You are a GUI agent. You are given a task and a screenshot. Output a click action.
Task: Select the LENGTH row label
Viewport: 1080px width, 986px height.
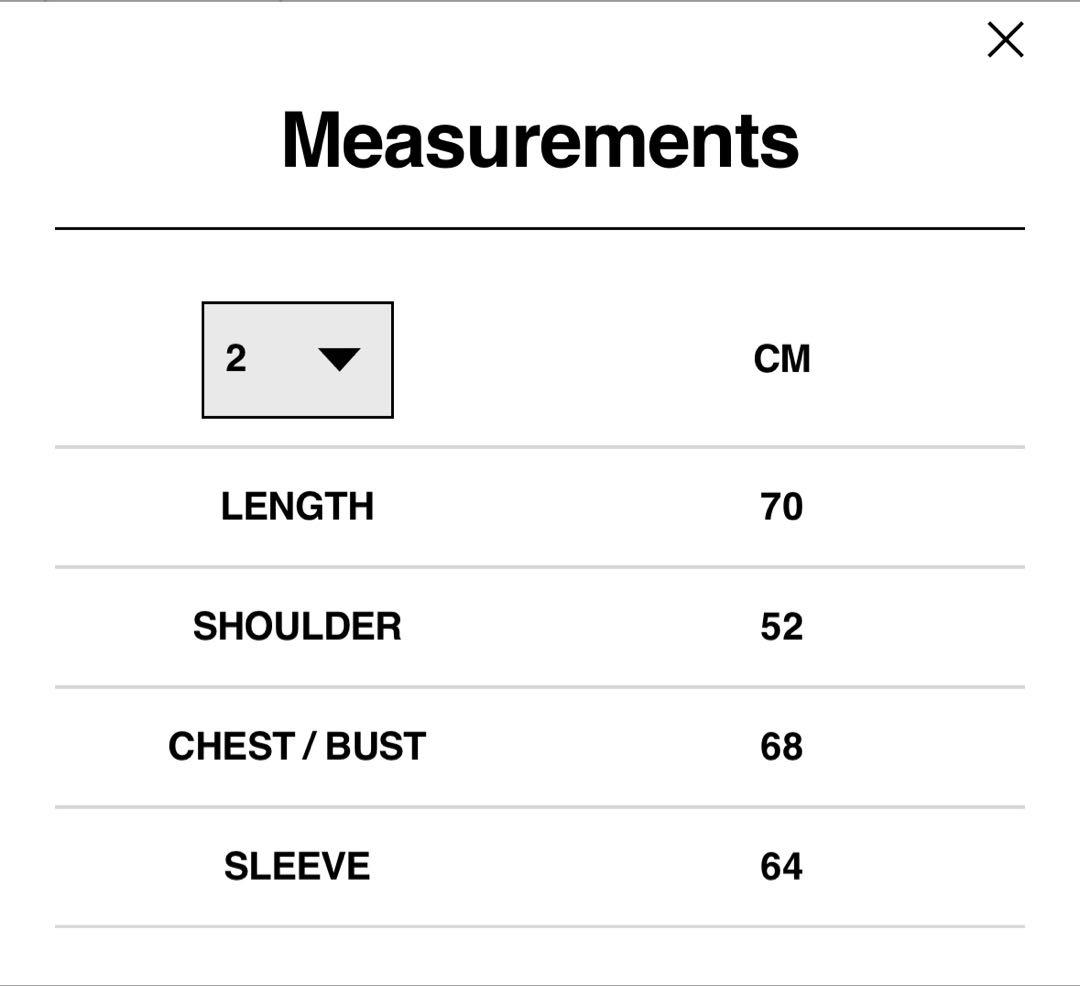(x=297, y=507)
